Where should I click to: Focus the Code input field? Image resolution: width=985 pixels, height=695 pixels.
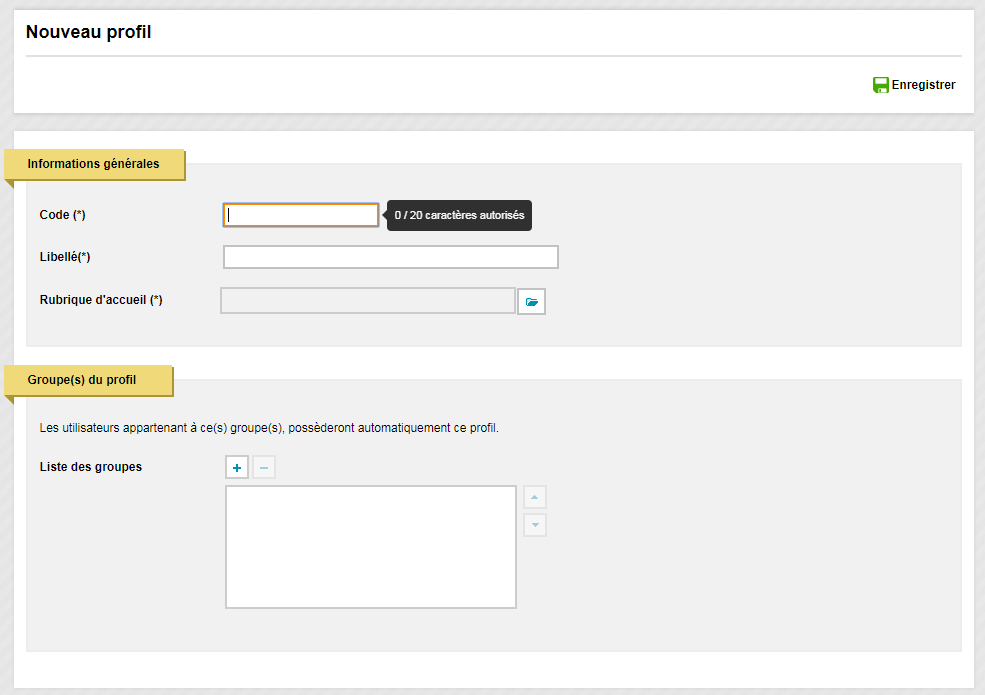pyautogui.click(x=301, y=215)
